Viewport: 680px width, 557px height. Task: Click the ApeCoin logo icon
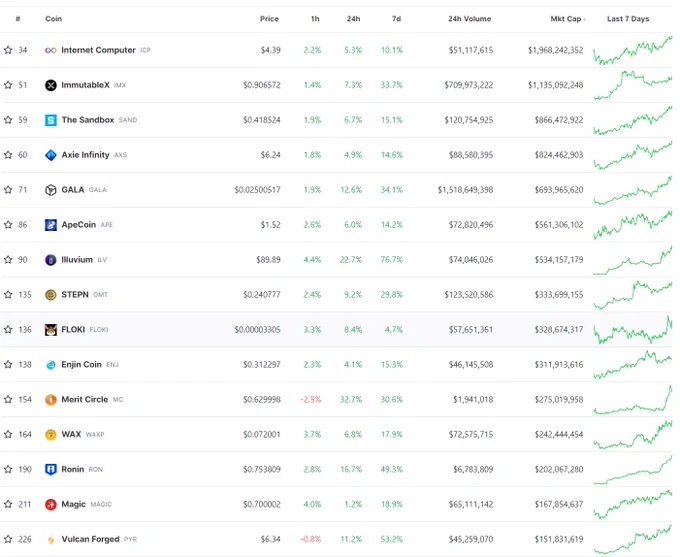[x=51, y=225]
